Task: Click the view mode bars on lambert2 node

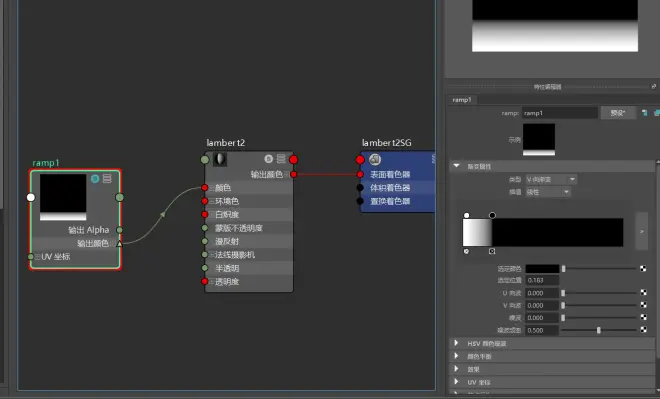Action: [281, 159]
